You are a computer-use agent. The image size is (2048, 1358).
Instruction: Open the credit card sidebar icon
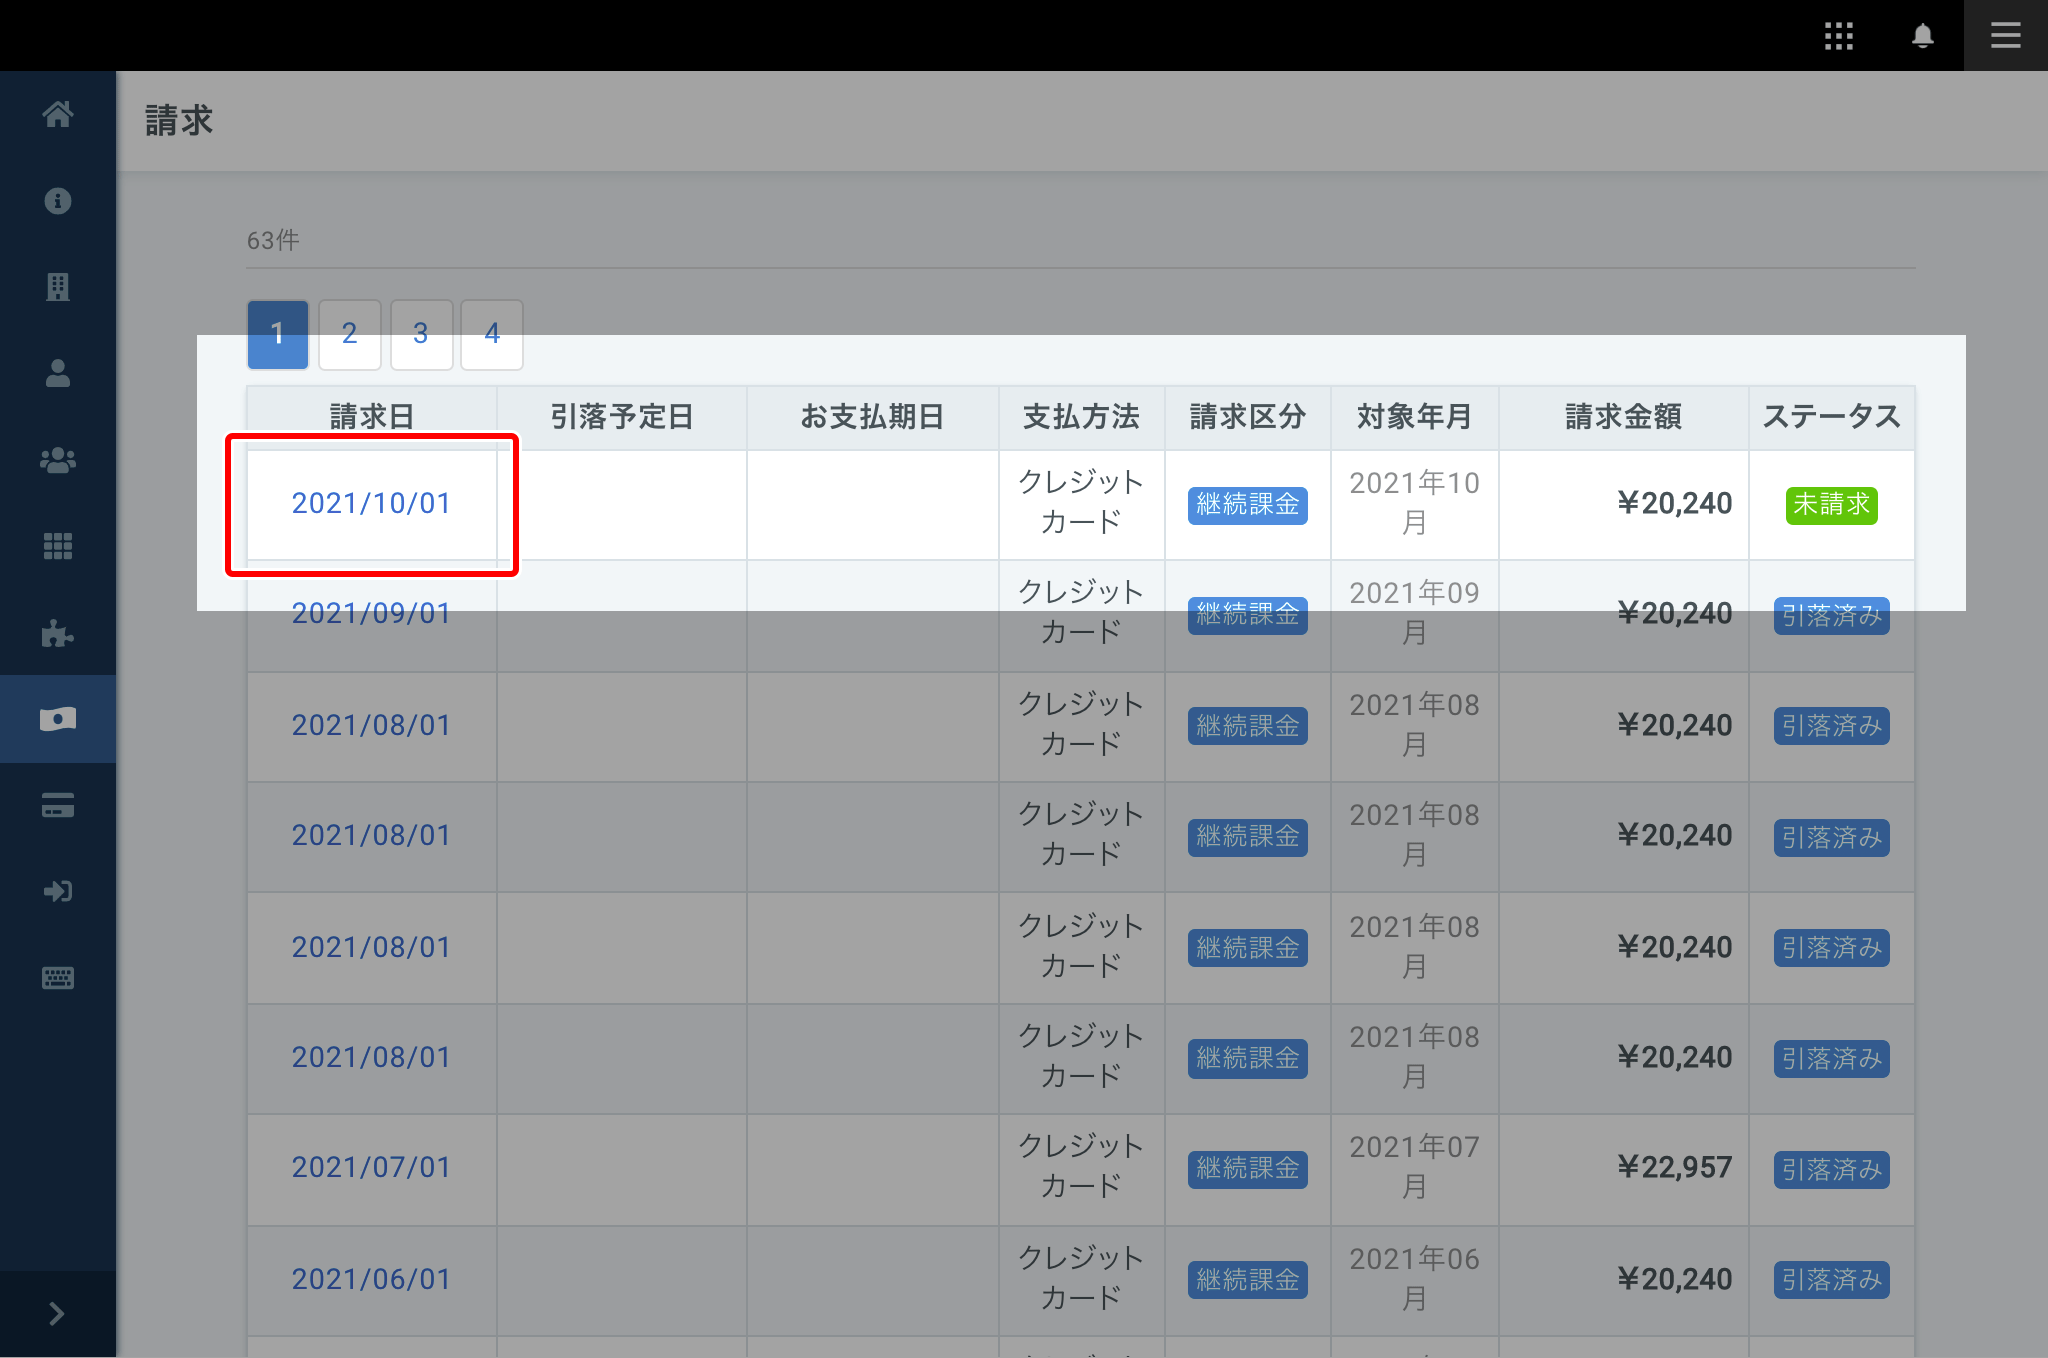(x=58, y=805)
